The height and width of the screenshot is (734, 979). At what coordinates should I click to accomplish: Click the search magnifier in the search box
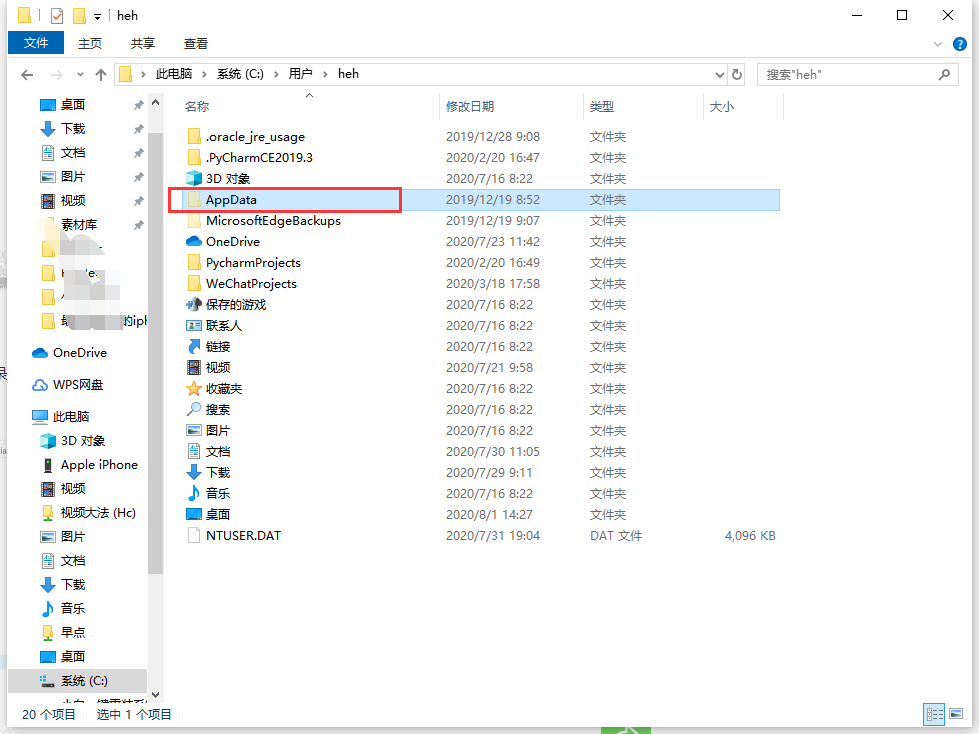[x=944, y=73]
